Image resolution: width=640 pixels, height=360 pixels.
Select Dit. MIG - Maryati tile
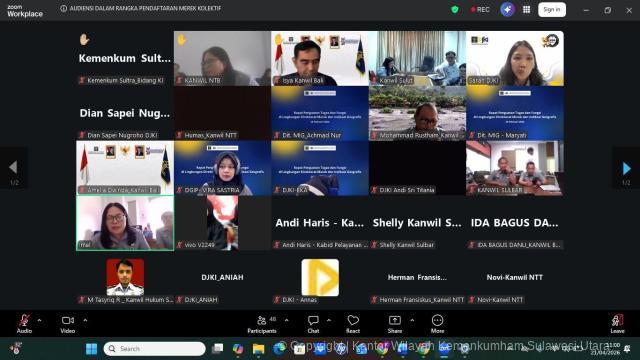click(x=515, y=113)
